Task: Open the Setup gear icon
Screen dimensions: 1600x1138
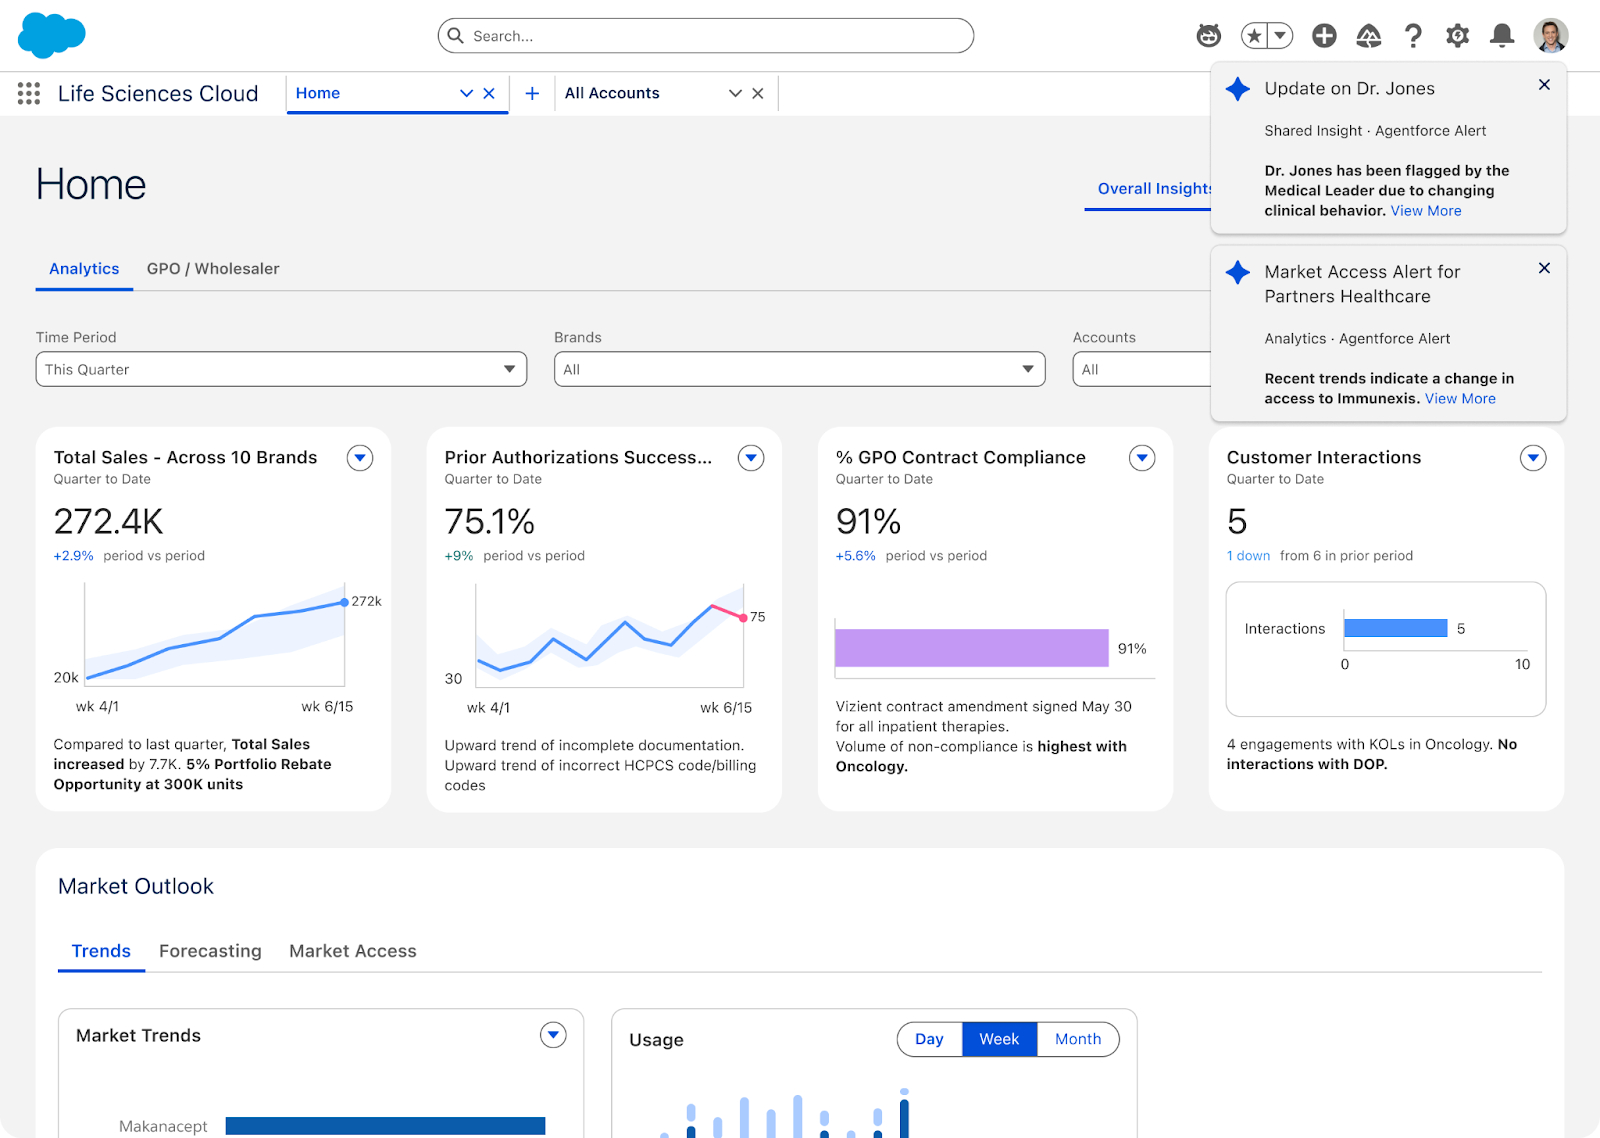Action: click(x=1457, y=36)
